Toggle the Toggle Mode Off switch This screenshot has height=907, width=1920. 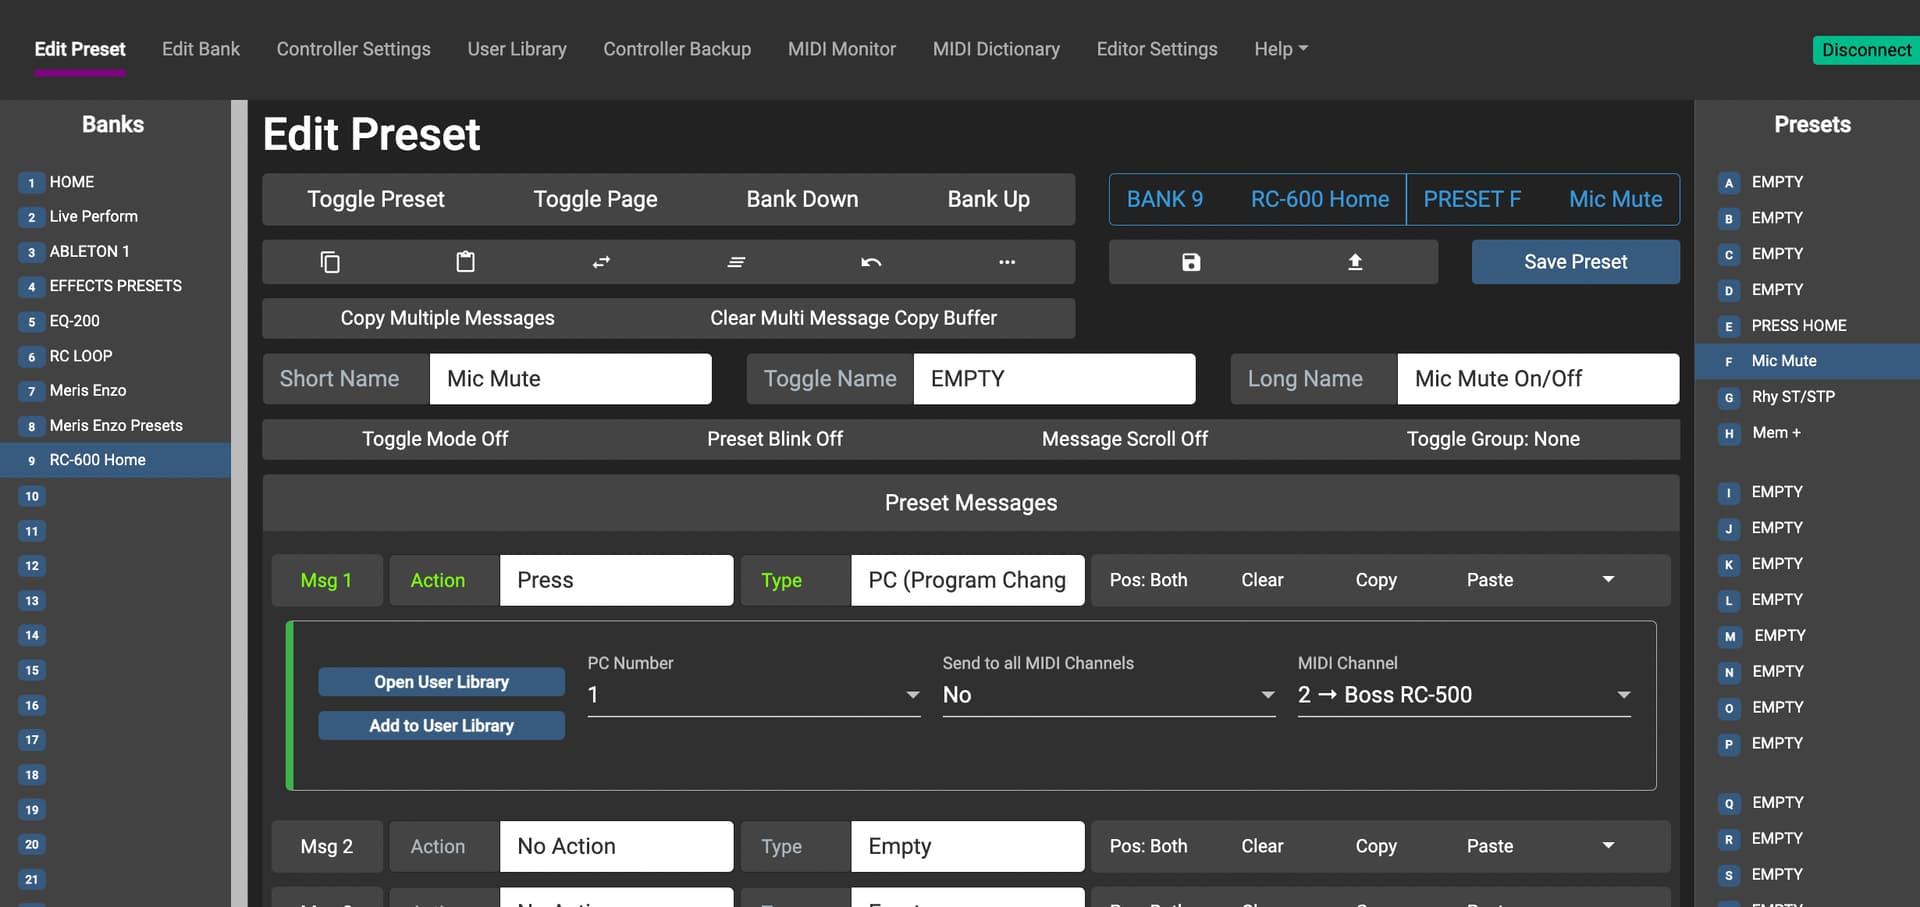pyautogui.click(x=435, y=439)
